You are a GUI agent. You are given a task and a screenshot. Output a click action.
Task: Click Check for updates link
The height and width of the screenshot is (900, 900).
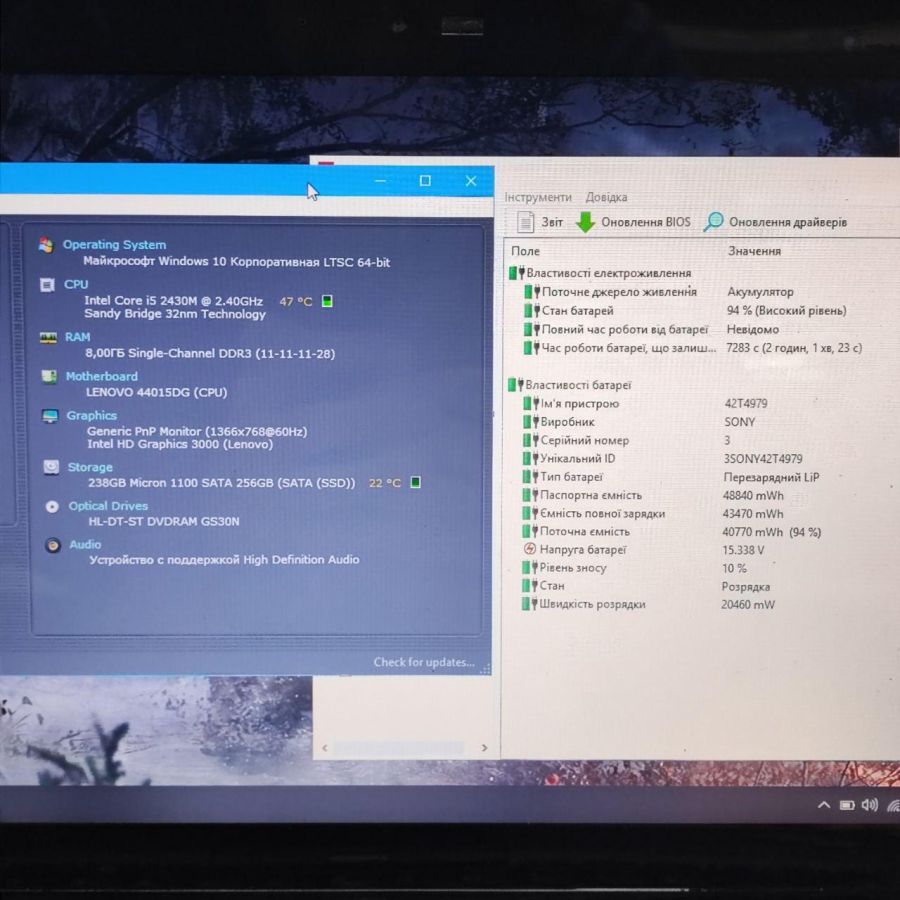tap(424, 662)
